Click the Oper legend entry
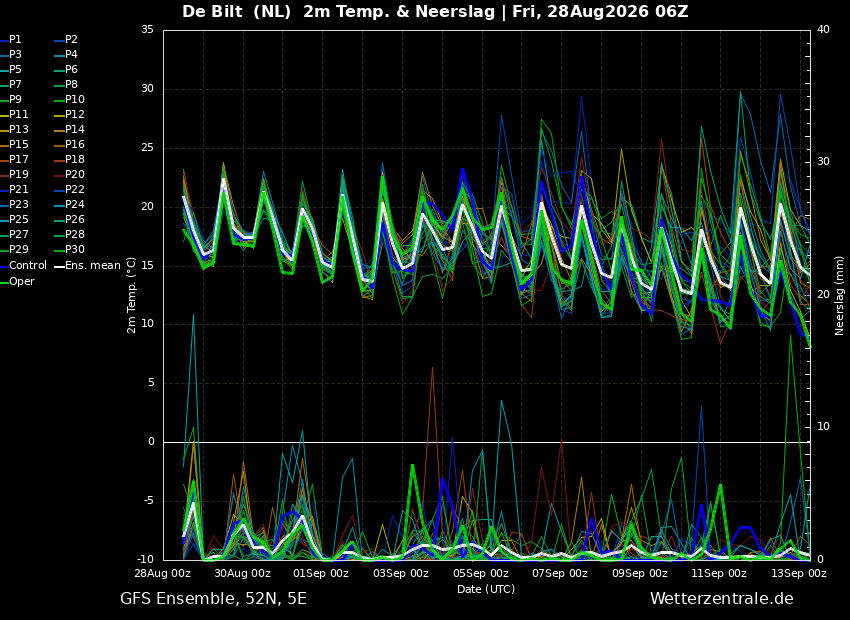 coord(17,281)
